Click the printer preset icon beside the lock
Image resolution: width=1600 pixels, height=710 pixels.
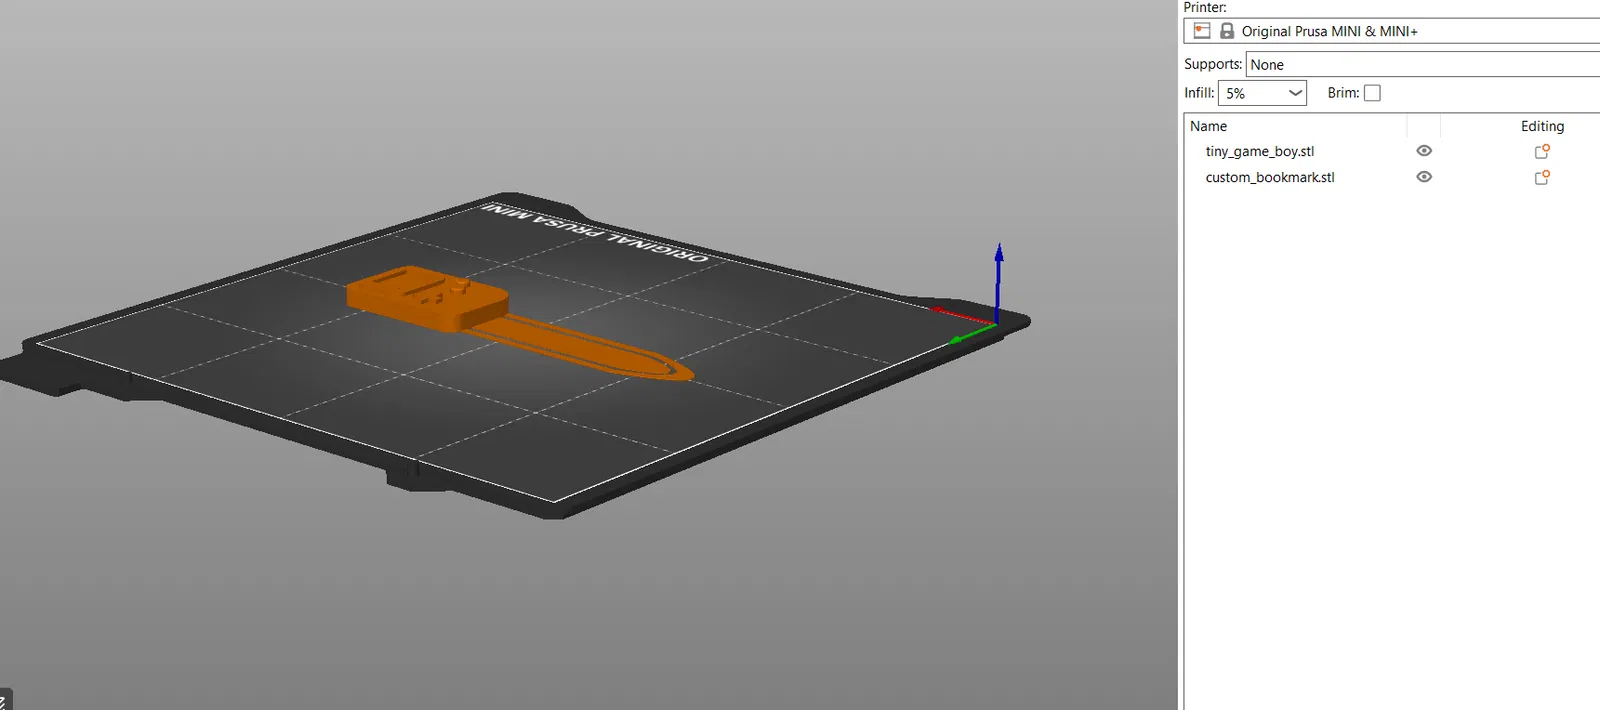click(x=1202, y=31)
